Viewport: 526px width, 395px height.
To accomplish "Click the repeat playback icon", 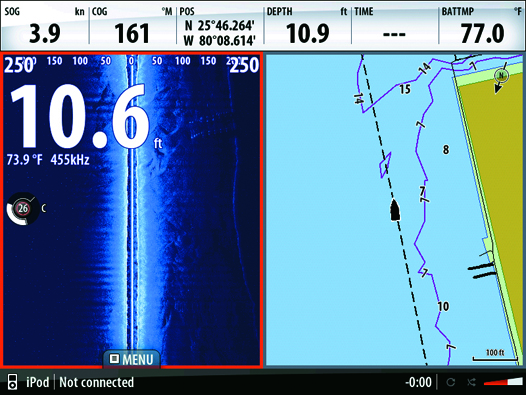I will tap(451, 382).
